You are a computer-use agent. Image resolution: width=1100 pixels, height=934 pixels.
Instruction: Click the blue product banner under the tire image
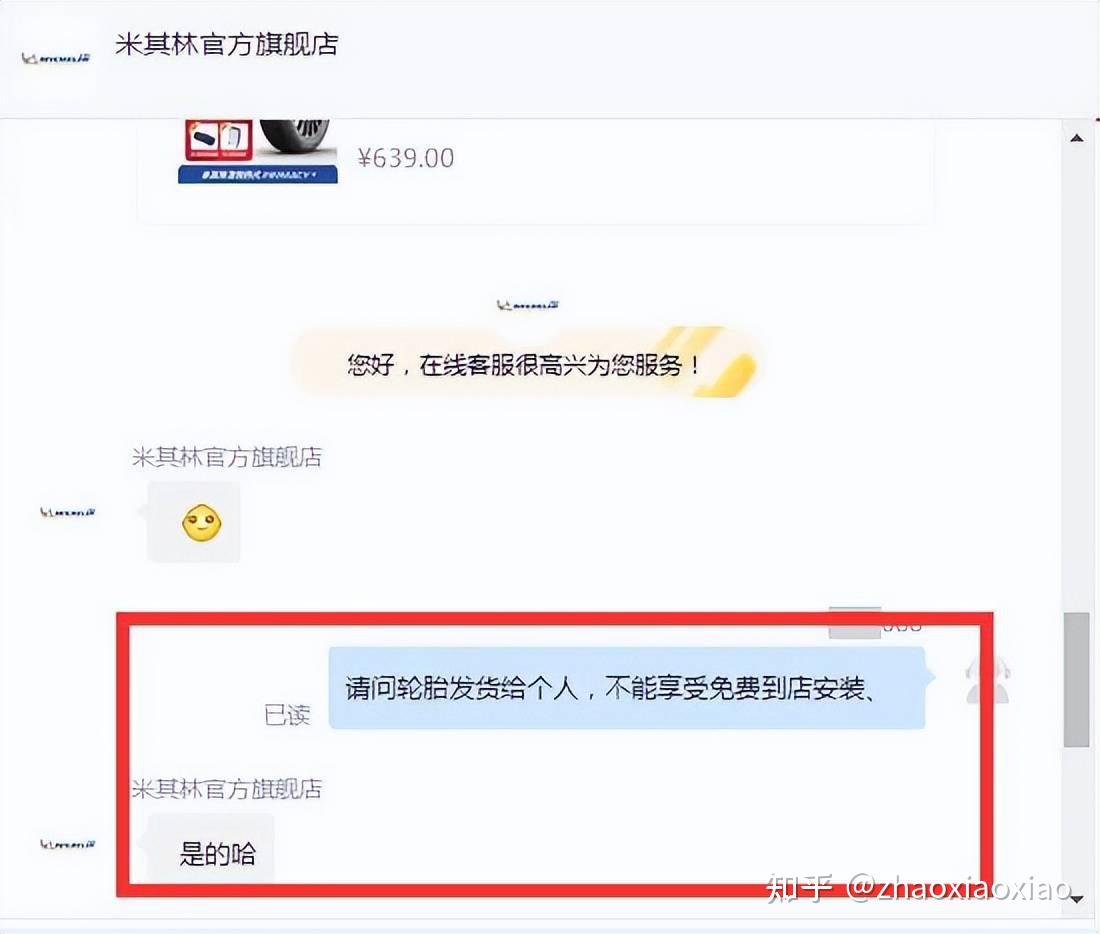[x=257, y=175]
